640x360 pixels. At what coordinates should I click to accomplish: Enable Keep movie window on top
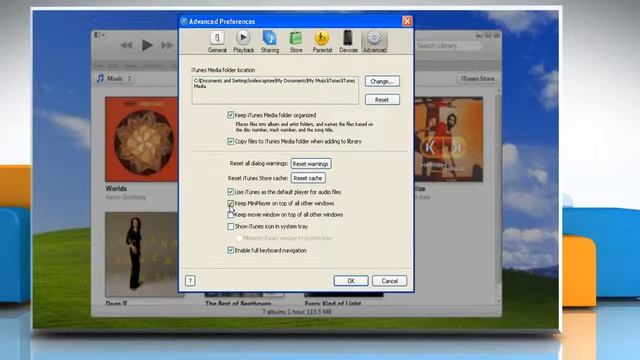pyautogui.click(x=231, y=215)
